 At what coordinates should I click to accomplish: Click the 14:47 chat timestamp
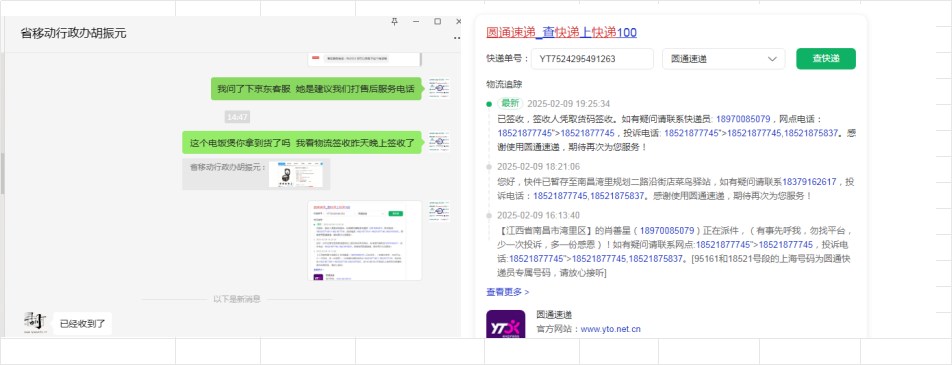237,117
